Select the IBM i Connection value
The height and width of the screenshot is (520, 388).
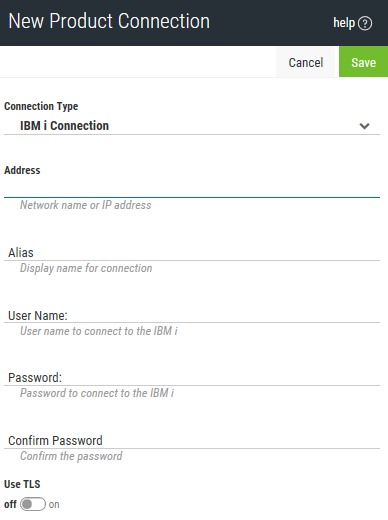[x=64, y=126]
